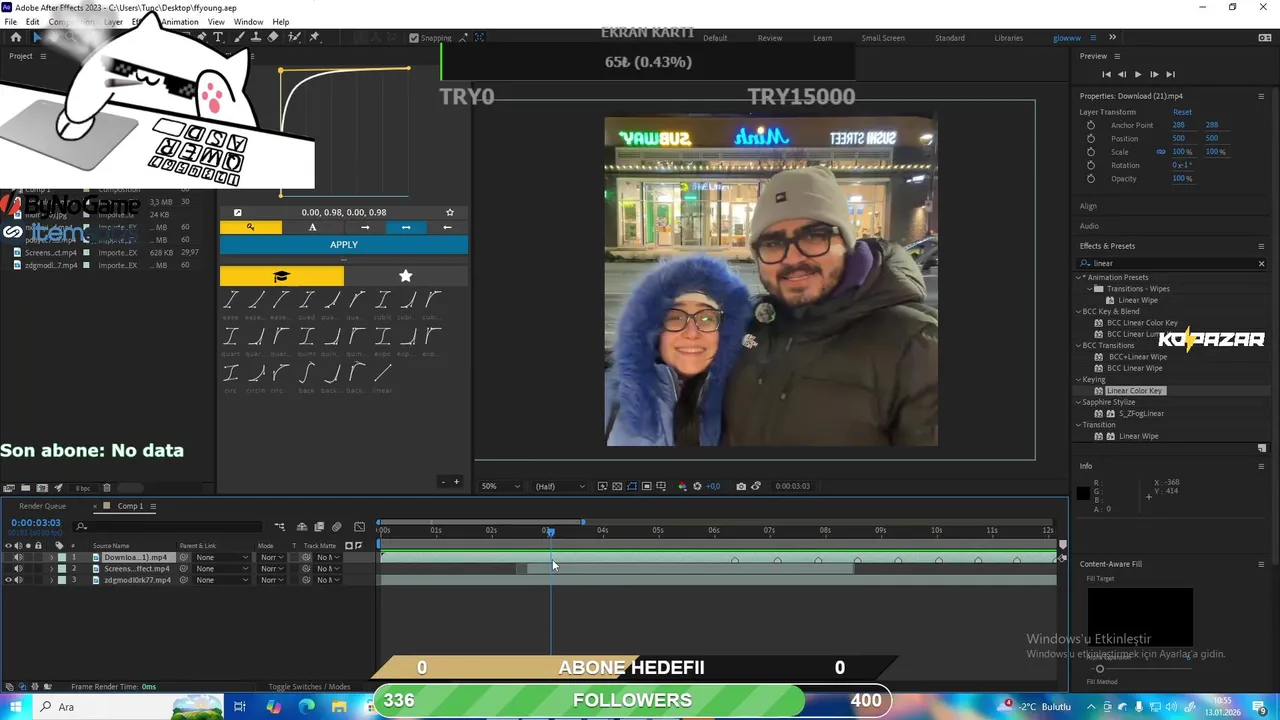The height and width of the screenshot is (720, 1280).
Task: Select the graduation cap presets tab
Action: [x=281, y=276]
